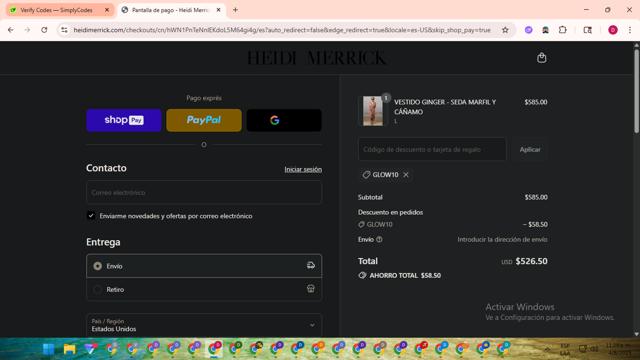Select the Envío delivery radio option
The height and width of the screenshot is (360, 640).
click(98, 266)
